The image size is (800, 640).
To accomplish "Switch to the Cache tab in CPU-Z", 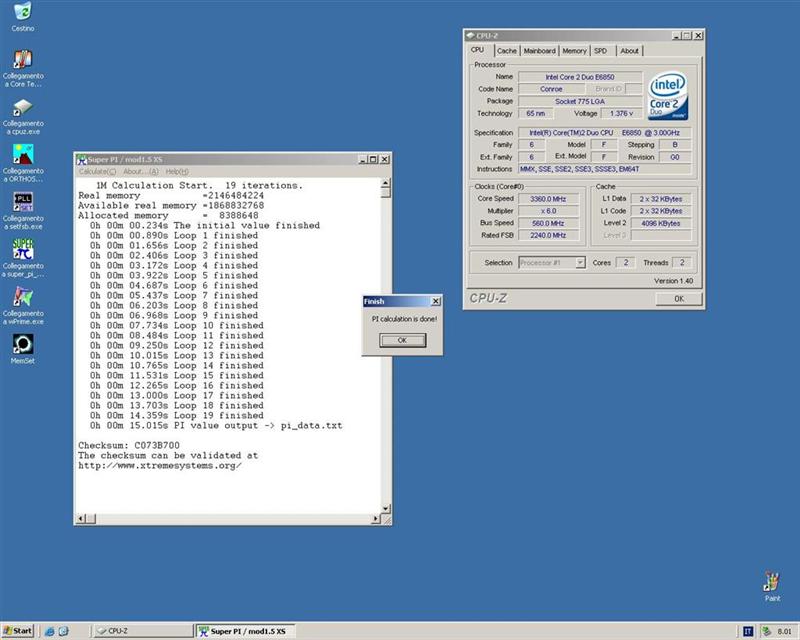I will pos(507,51).
